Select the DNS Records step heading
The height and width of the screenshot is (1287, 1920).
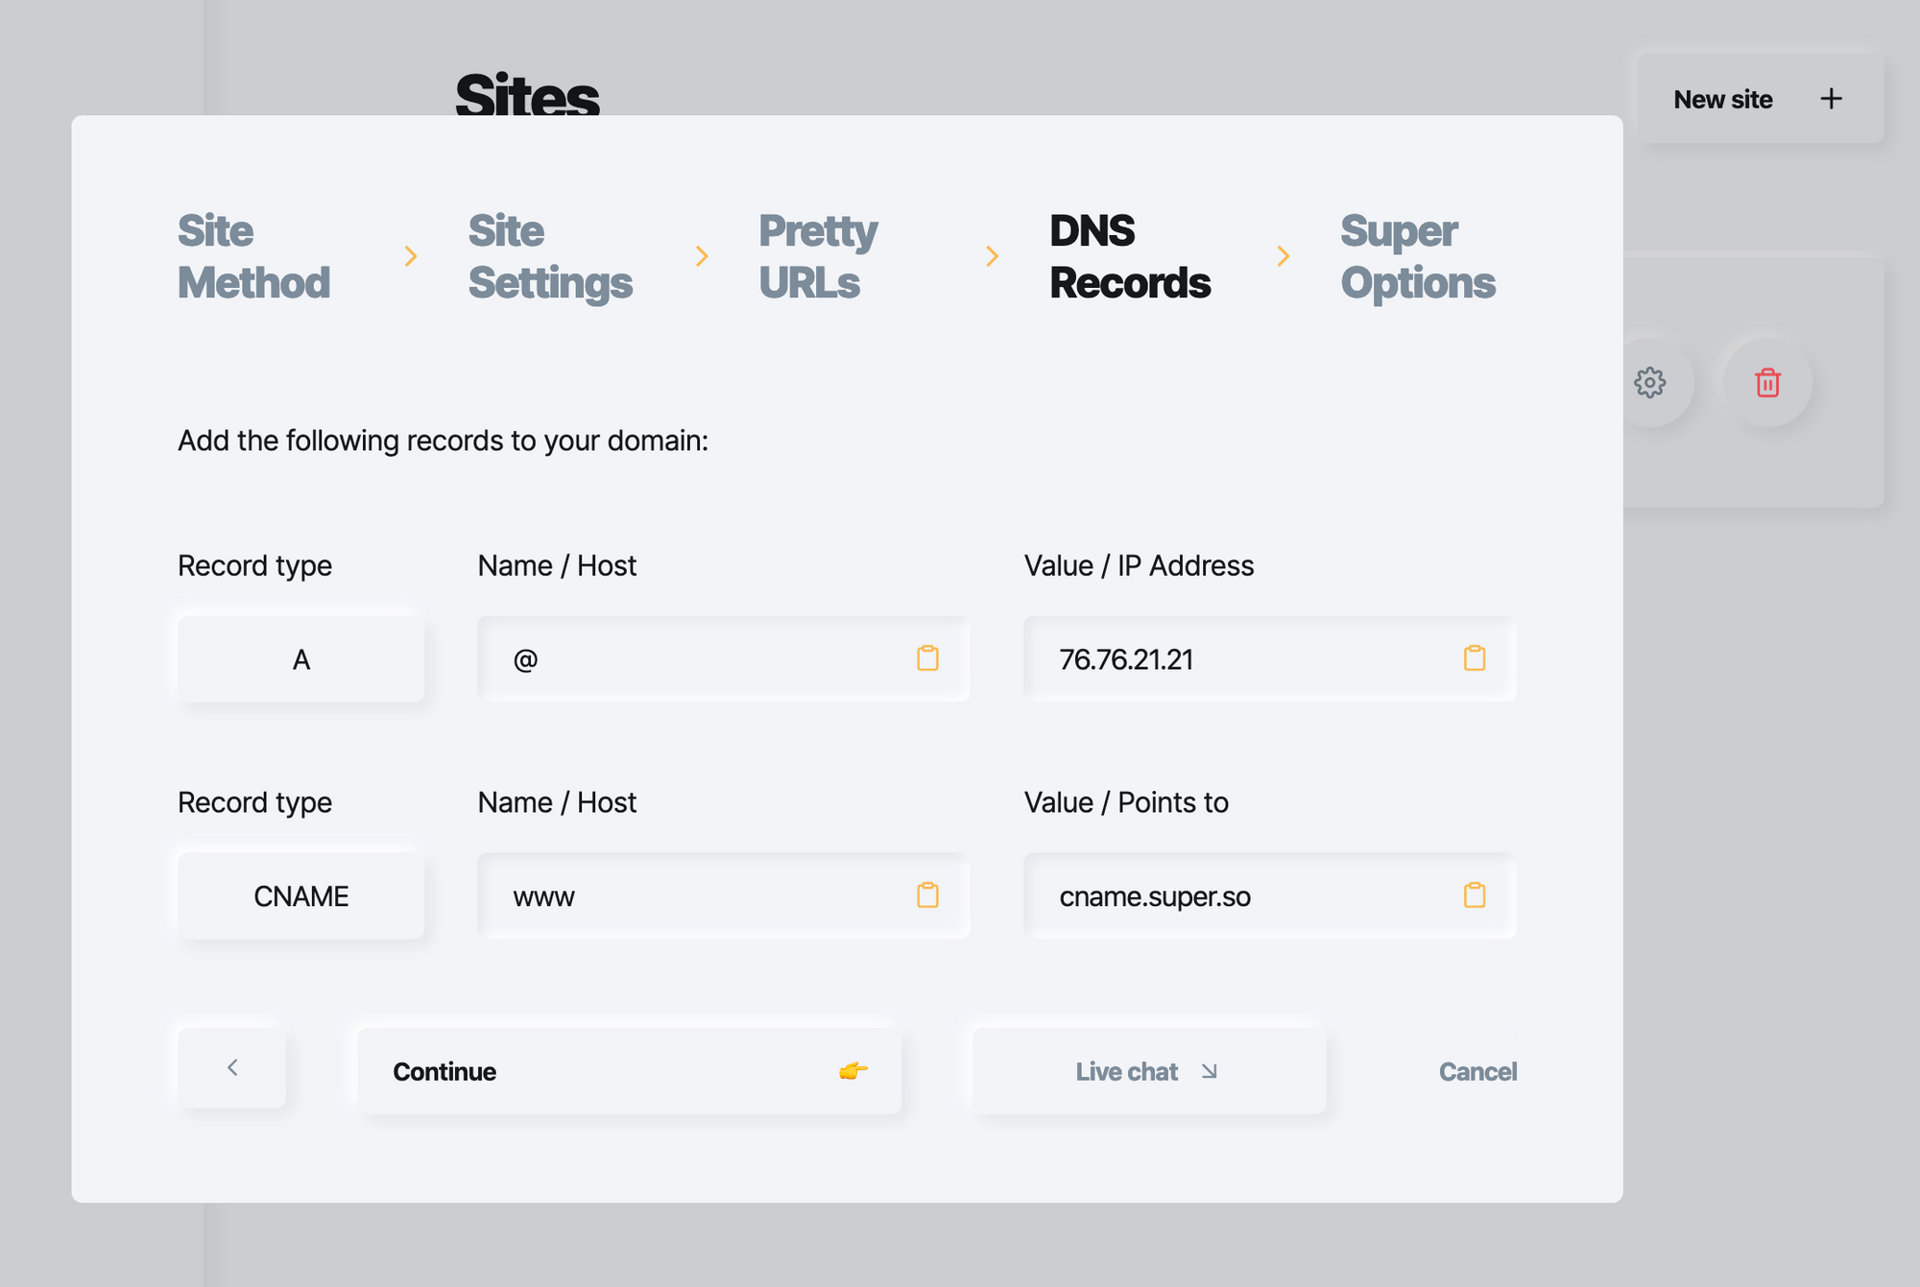[1130, 257]
